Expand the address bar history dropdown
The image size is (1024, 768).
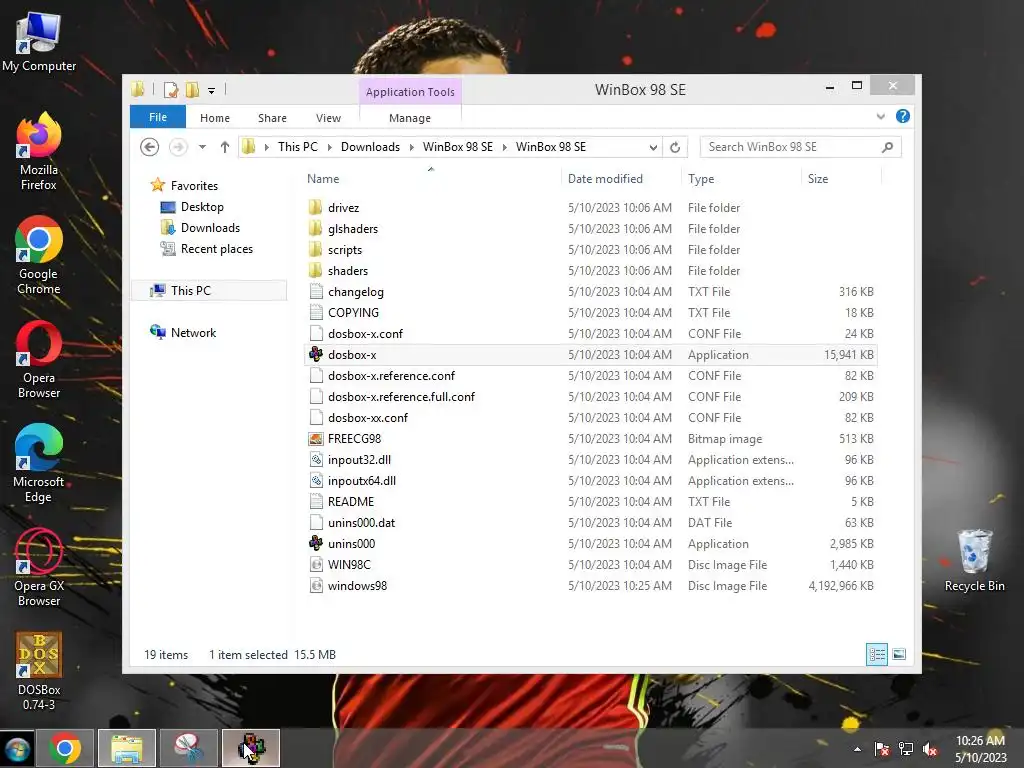click(x=653, y=147)
